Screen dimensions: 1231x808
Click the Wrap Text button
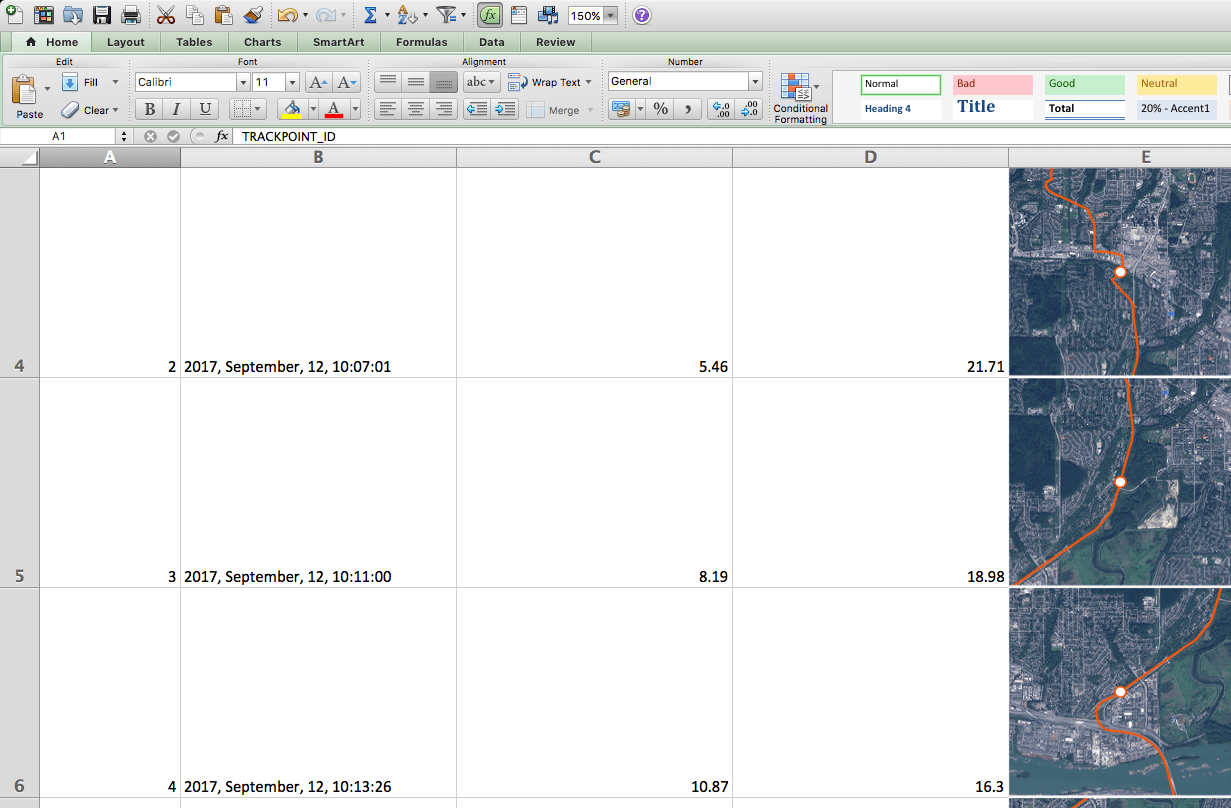click(550, 82)
